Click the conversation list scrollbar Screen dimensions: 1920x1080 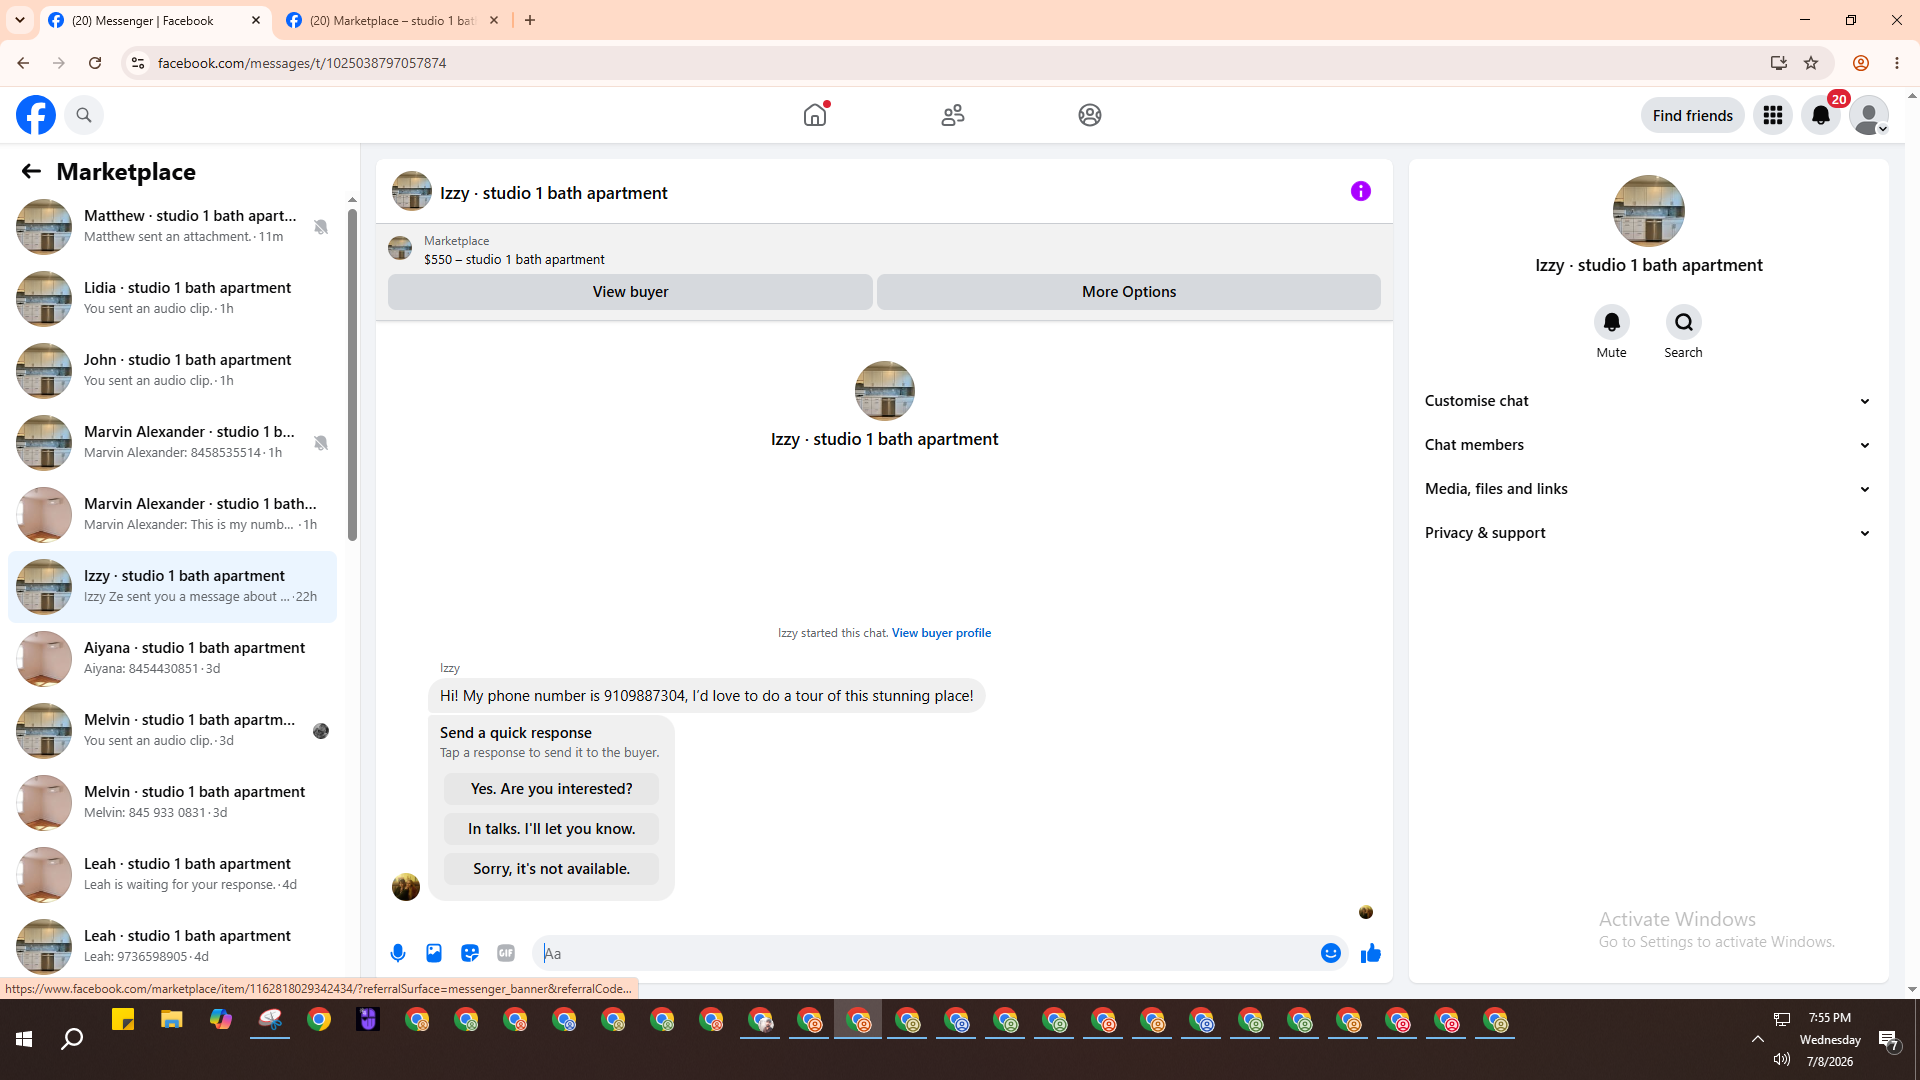coord(352,375)
